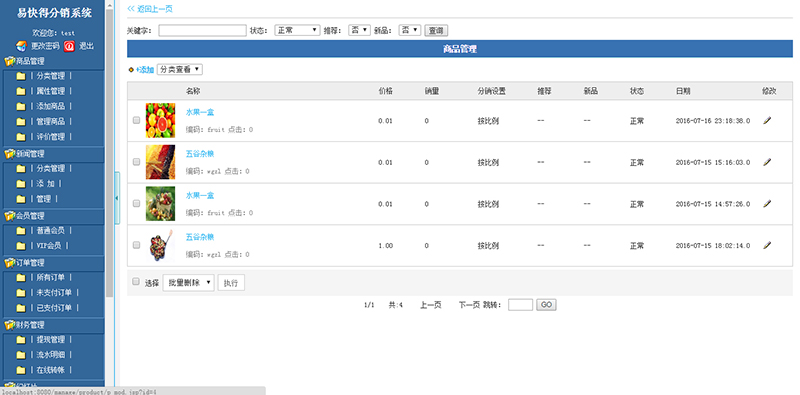Viewport: 800px width, 395px height.
Task: Click folder icon beside 未支付订单
Action: tap(20, 293)
